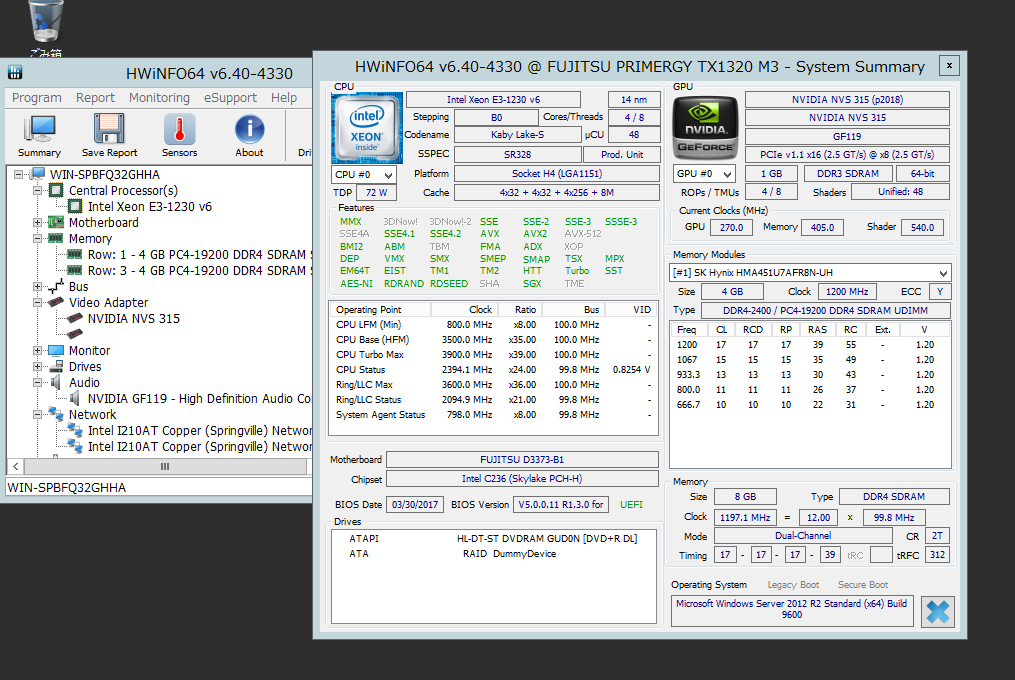Open the Program menu
This screenshot has height=680, width=1015.
(36, 98)
